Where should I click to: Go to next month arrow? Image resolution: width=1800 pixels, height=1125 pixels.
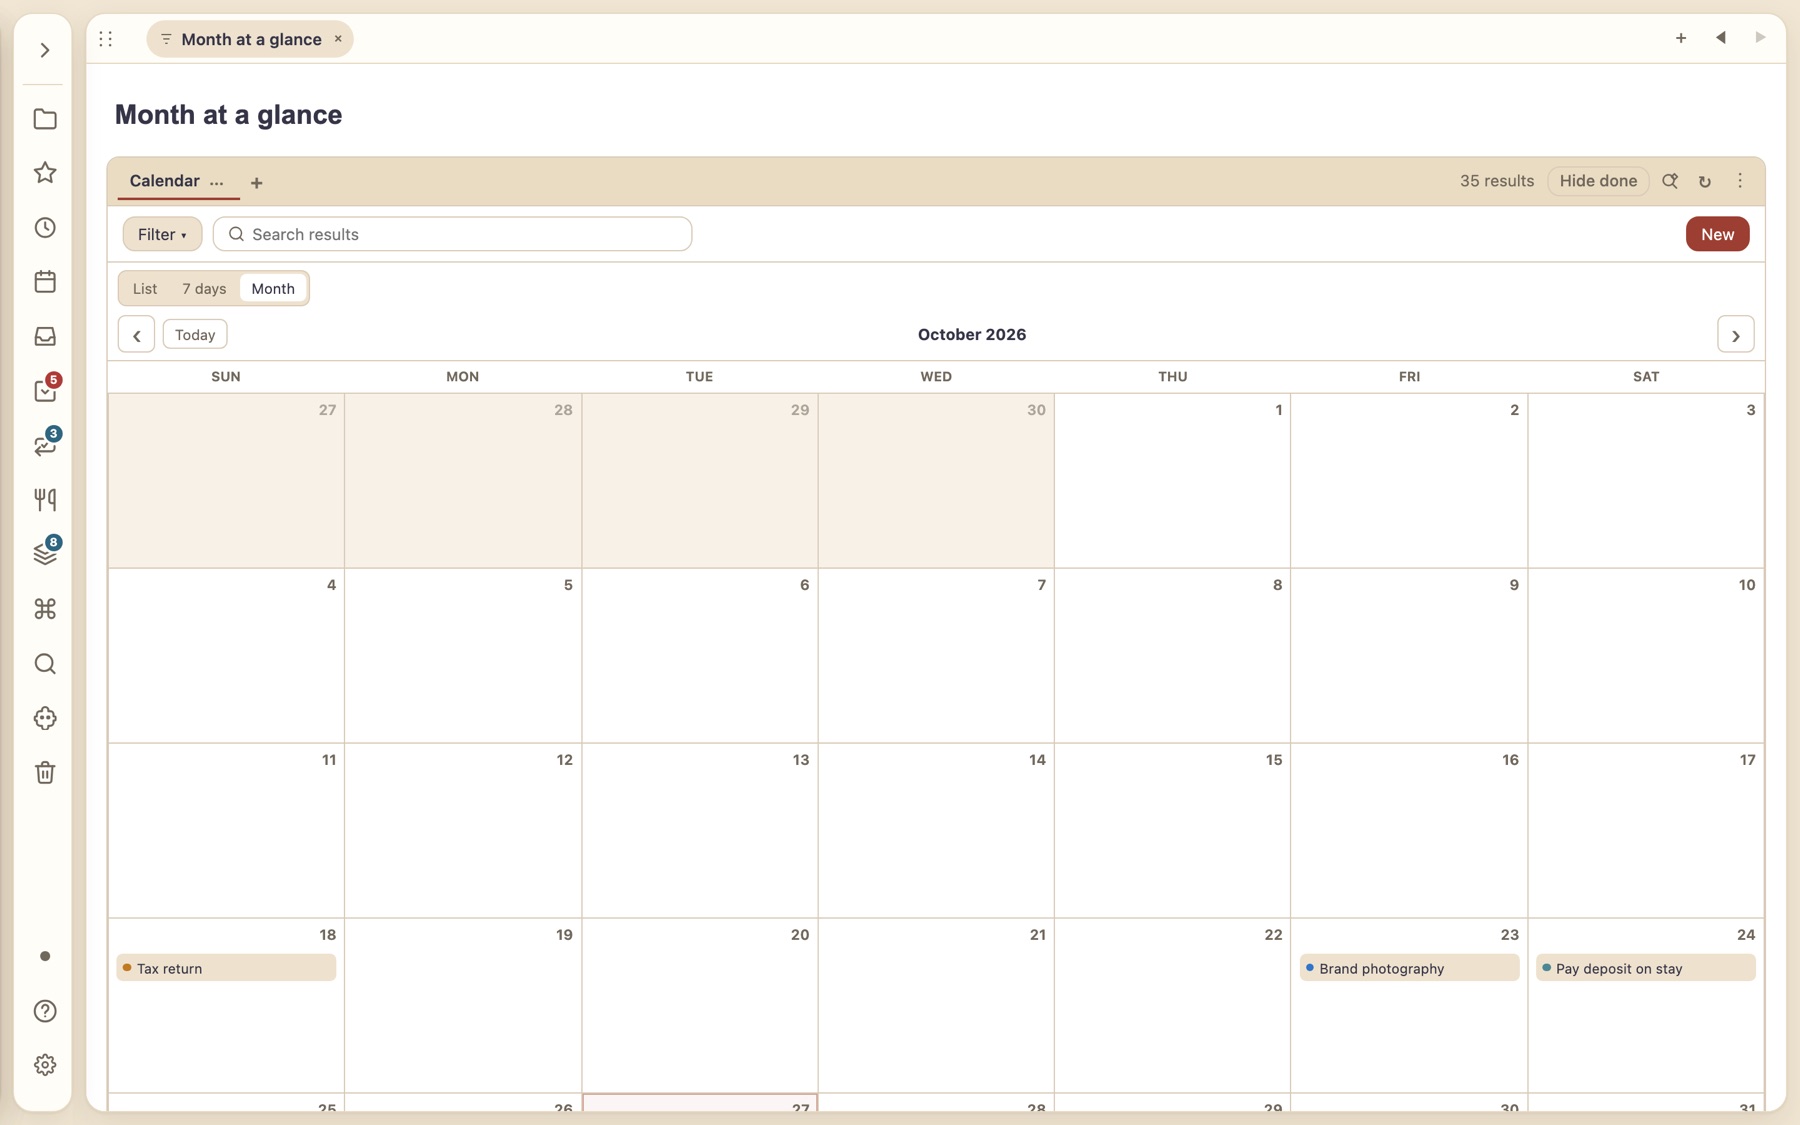pos(1736,335)
